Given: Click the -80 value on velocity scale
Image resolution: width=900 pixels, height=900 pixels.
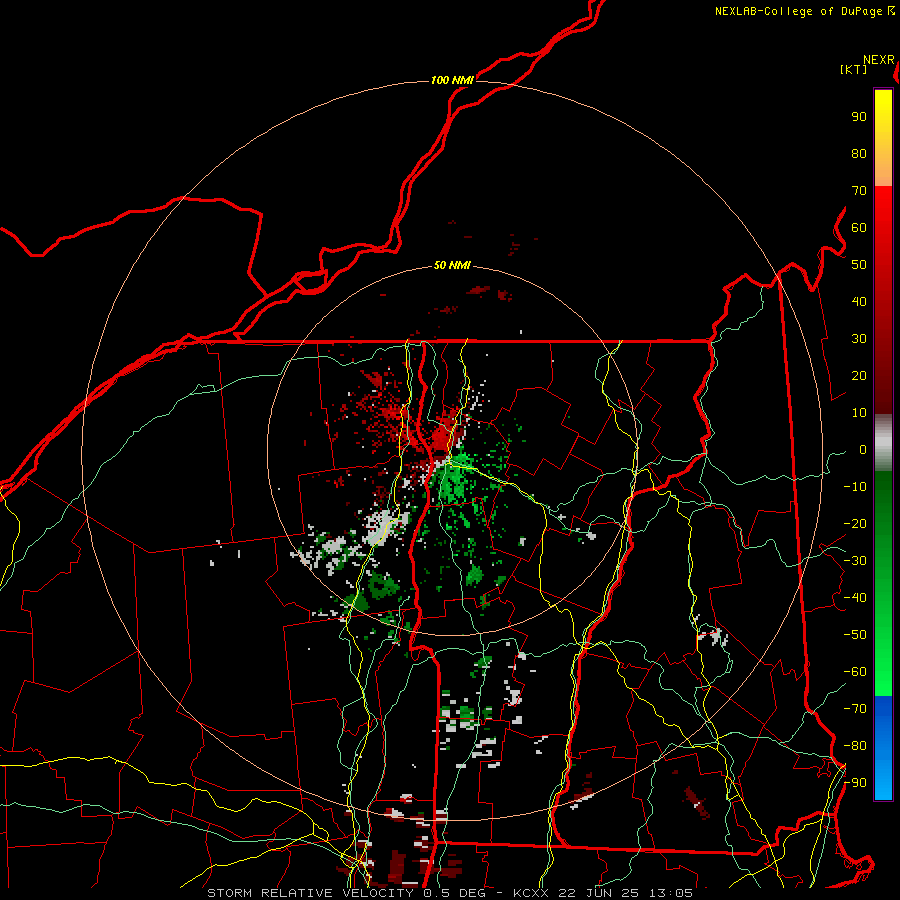Looking at the screenshot, I should pyautogui.click(x=855, y=746).
